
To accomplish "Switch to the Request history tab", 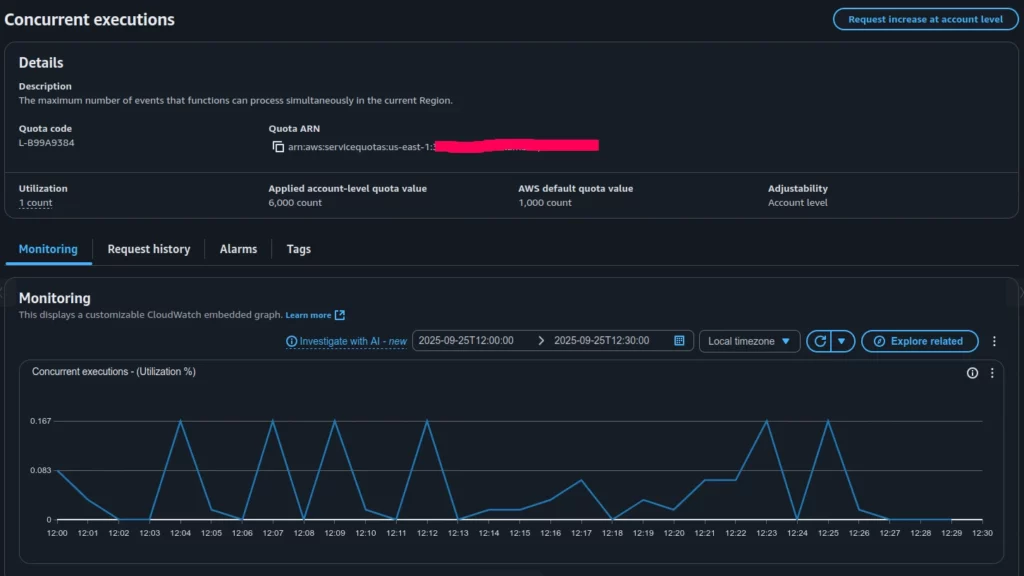I will click(148, 249).
